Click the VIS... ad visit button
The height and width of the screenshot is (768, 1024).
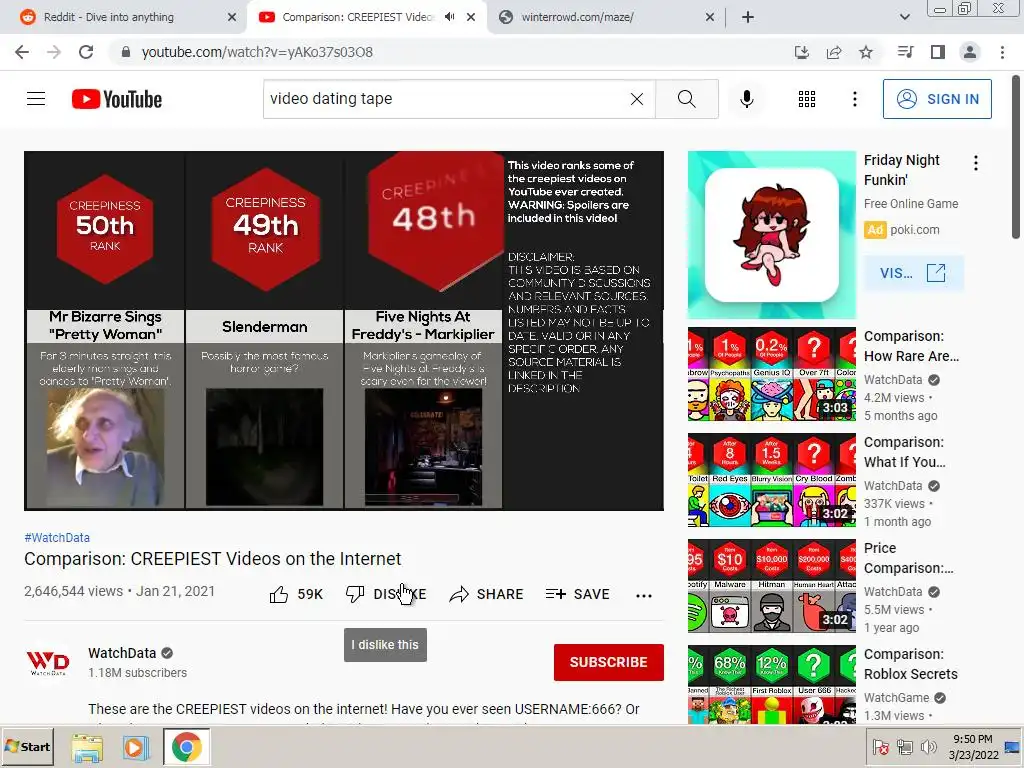[913, 273]
